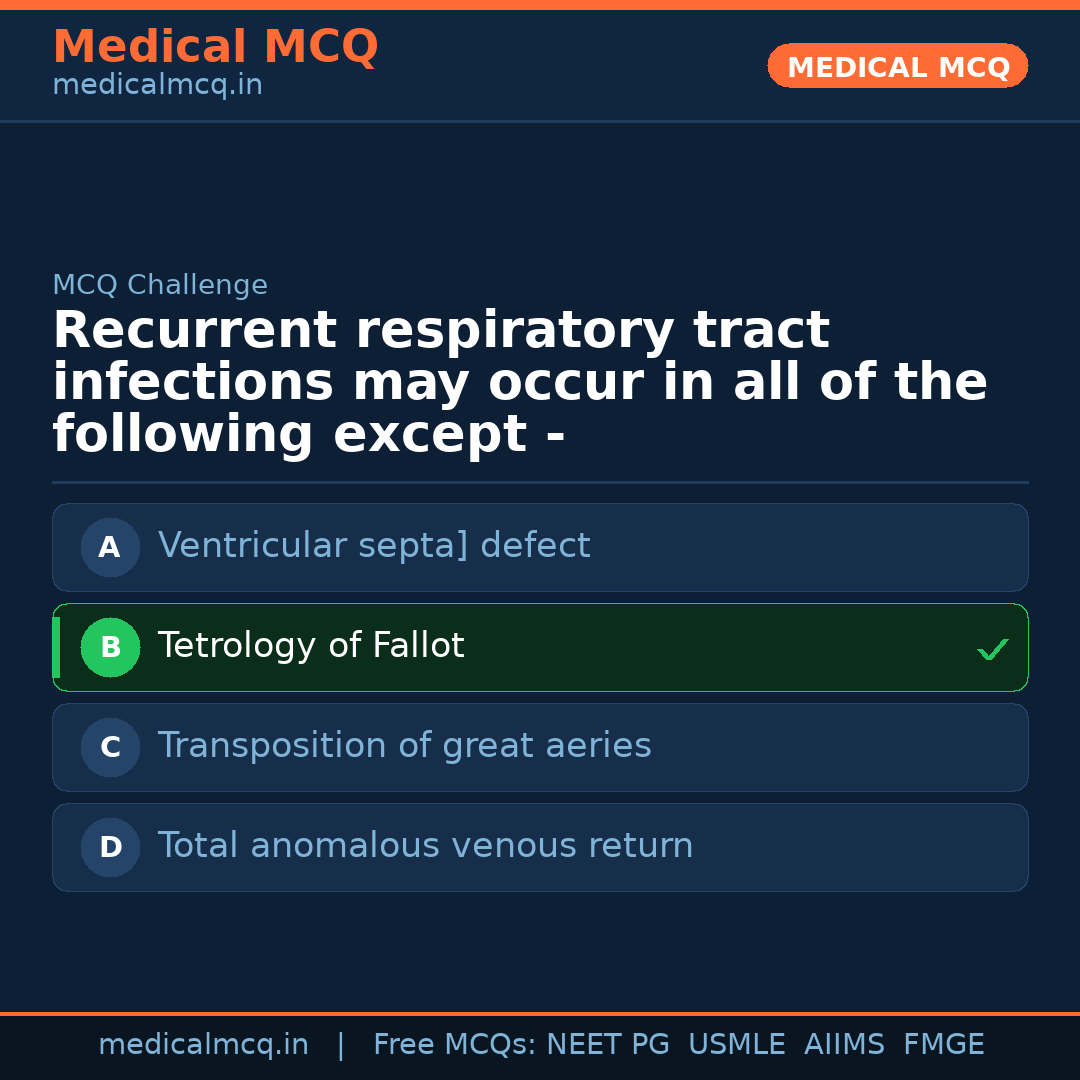This screenshot has height=1080, width=1080.
Task: Expand the MCQ Challenge header
Action: point(160,285)
